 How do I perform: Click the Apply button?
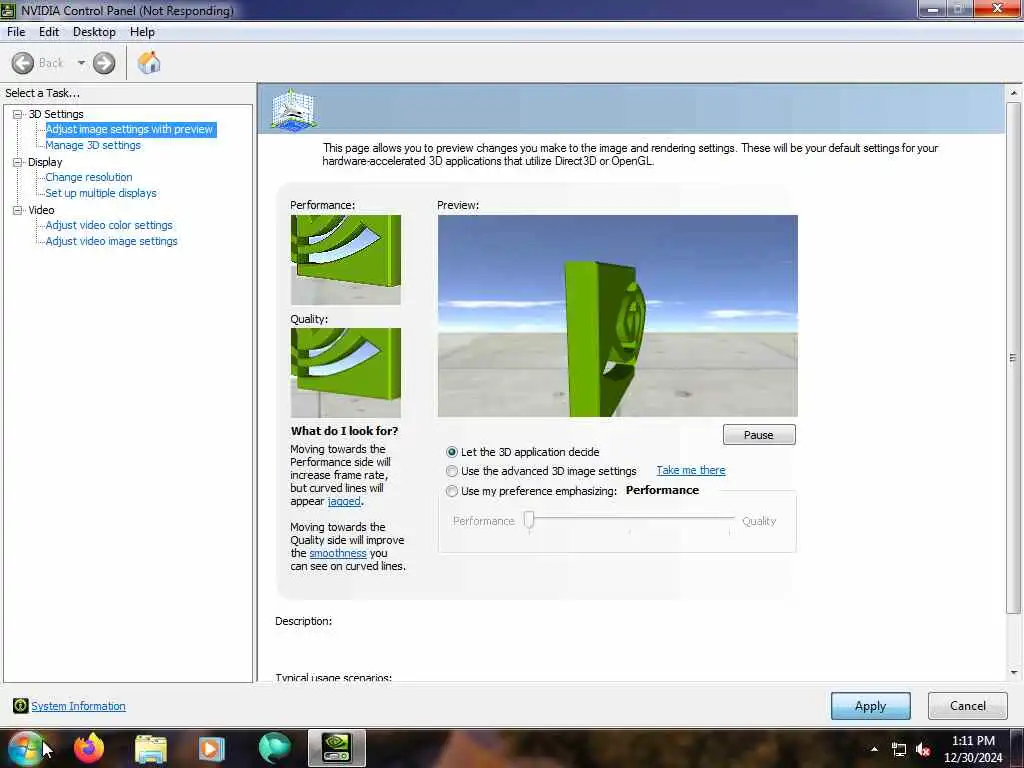[871, 706]
